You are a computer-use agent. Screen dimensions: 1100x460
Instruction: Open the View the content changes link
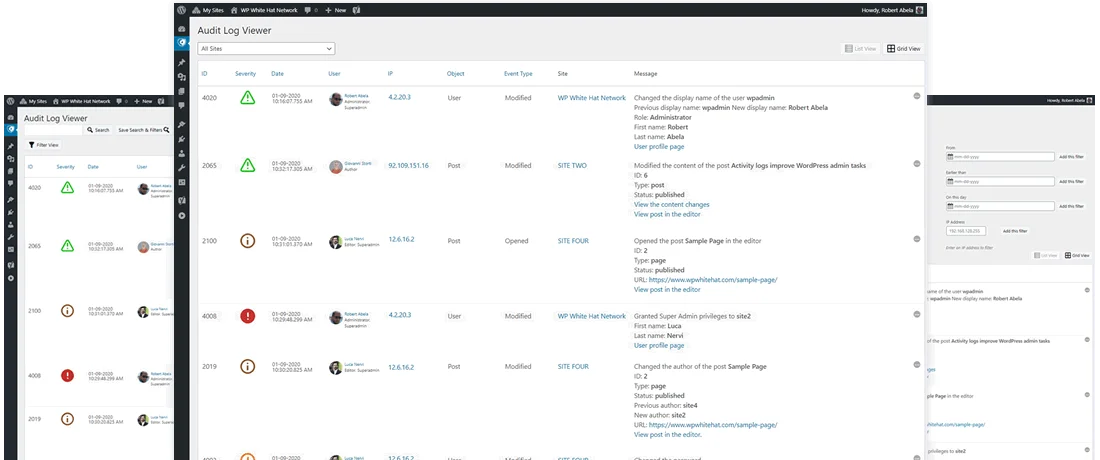coord(671,204)
